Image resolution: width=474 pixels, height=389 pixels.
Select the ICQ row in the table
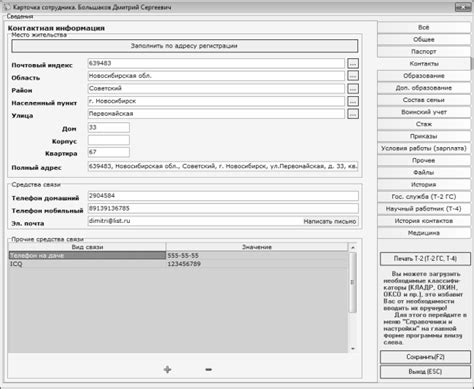(178, 264)
